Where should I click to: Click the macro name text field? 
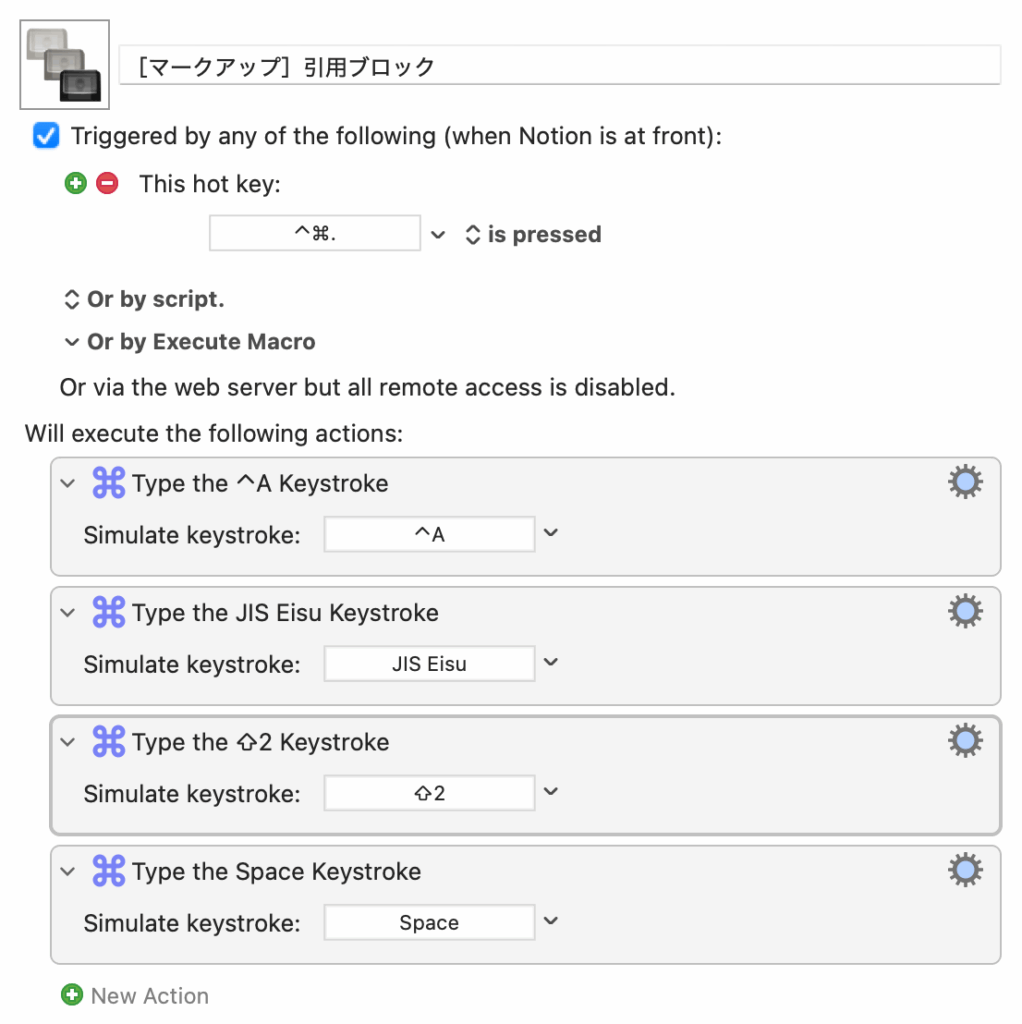tap(560, 67)
